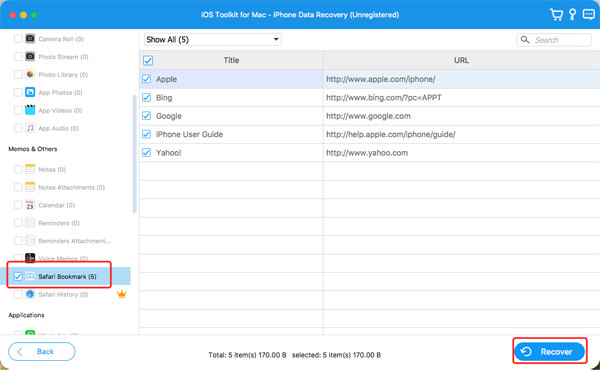600x370 pixels.
Task: Go back with the Back button
Action: point(42,351)
